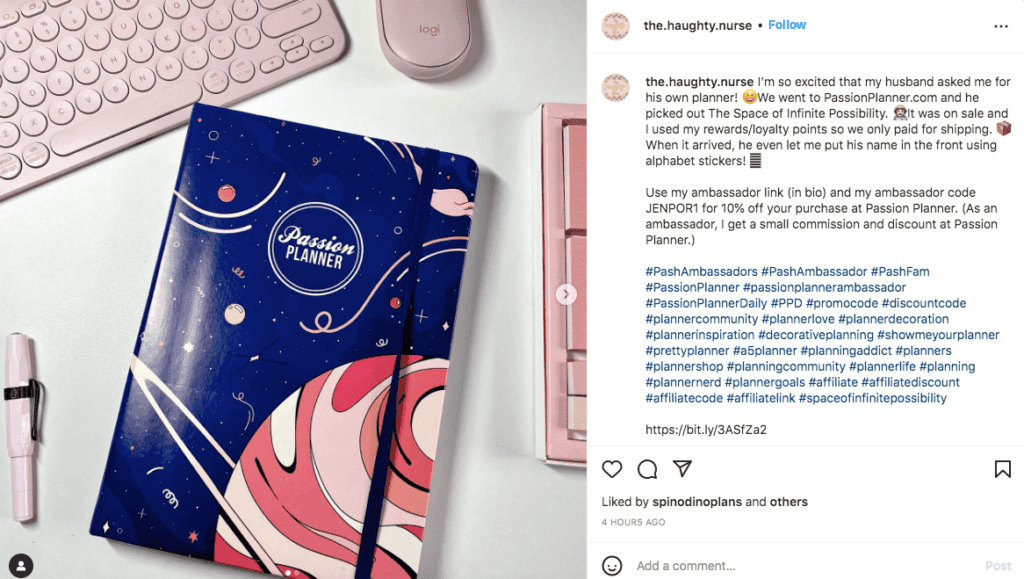
Task: Click the Post comment button
Action: (998, 566)
